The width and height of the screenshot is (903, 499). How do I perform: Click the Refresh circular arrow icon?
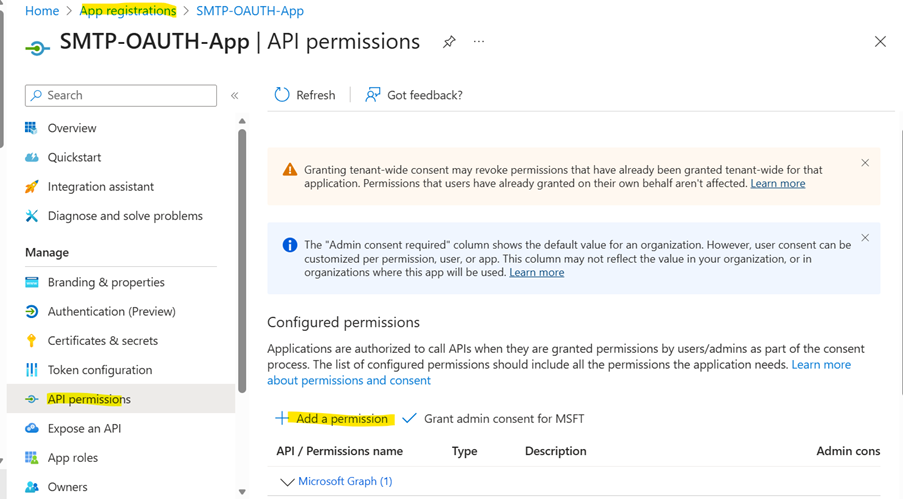click(282, 94)
